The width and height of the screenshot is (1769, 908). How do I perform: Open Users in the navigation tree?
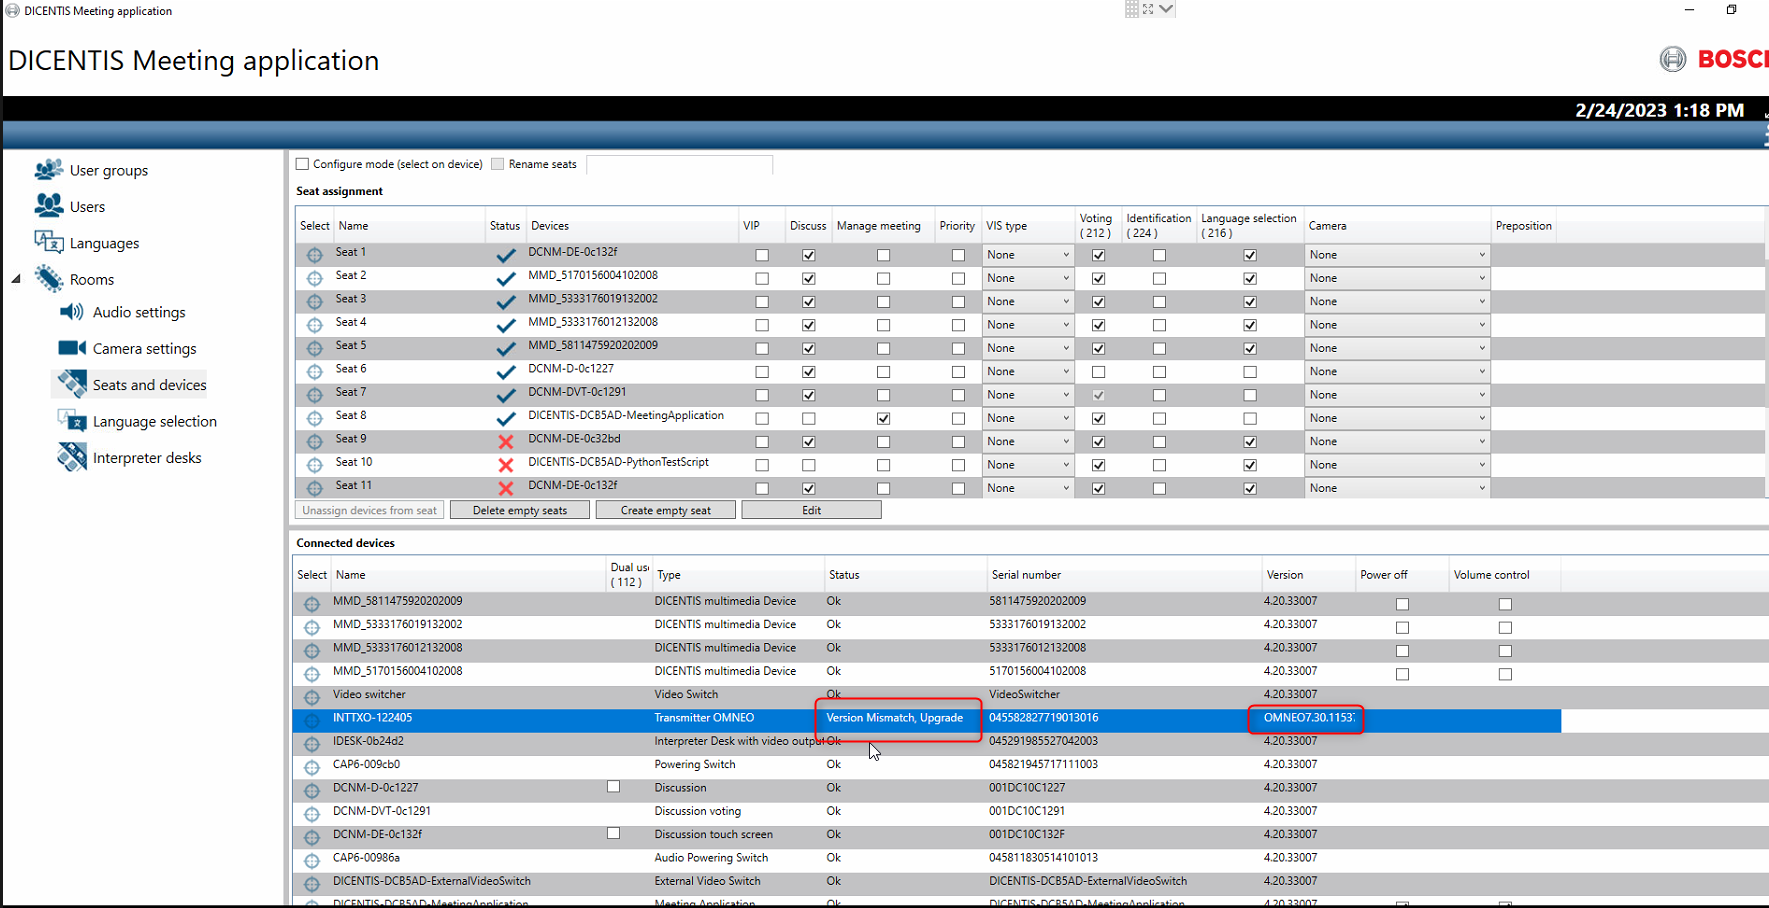[x=87, y=207]
